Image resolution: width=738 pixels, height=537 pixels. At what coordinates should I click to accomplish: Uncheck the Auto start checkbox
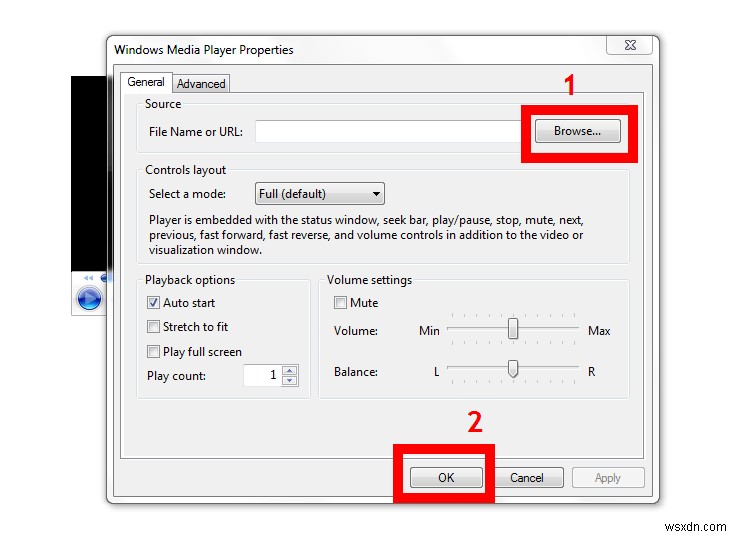click(x=153, y=303)
